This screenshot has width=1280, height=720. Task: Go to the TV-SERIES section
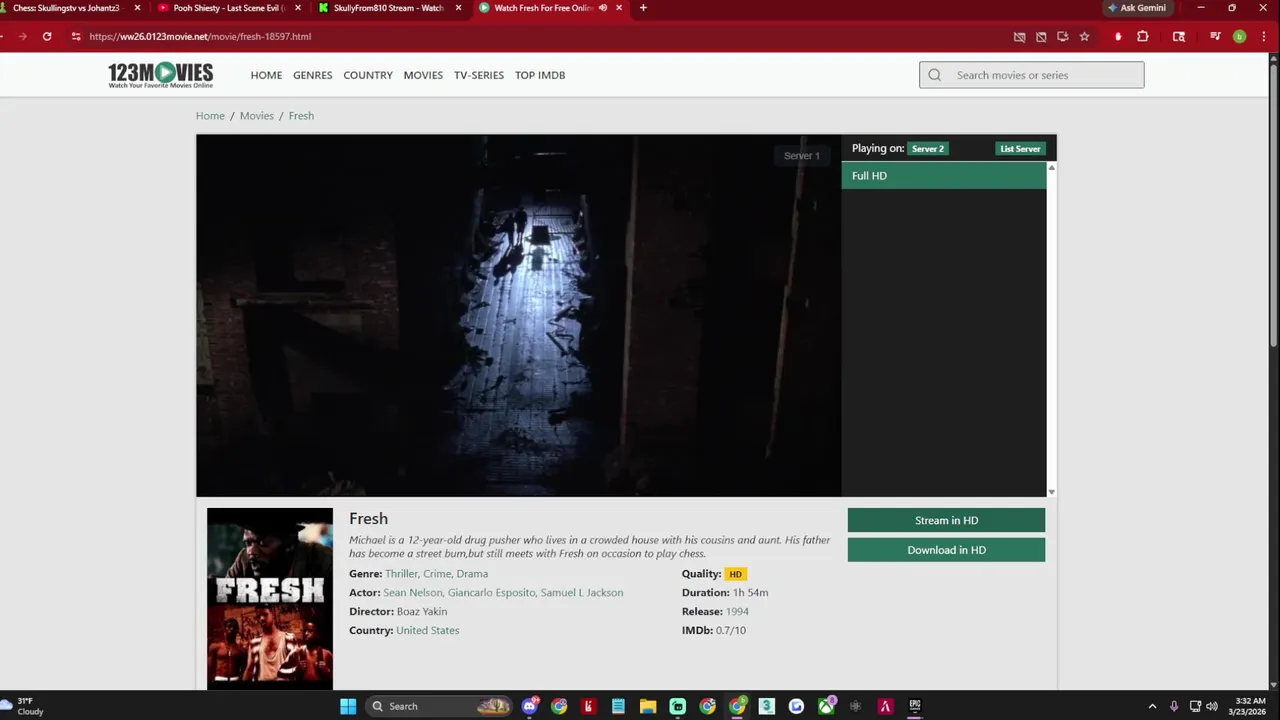[479, 75]
